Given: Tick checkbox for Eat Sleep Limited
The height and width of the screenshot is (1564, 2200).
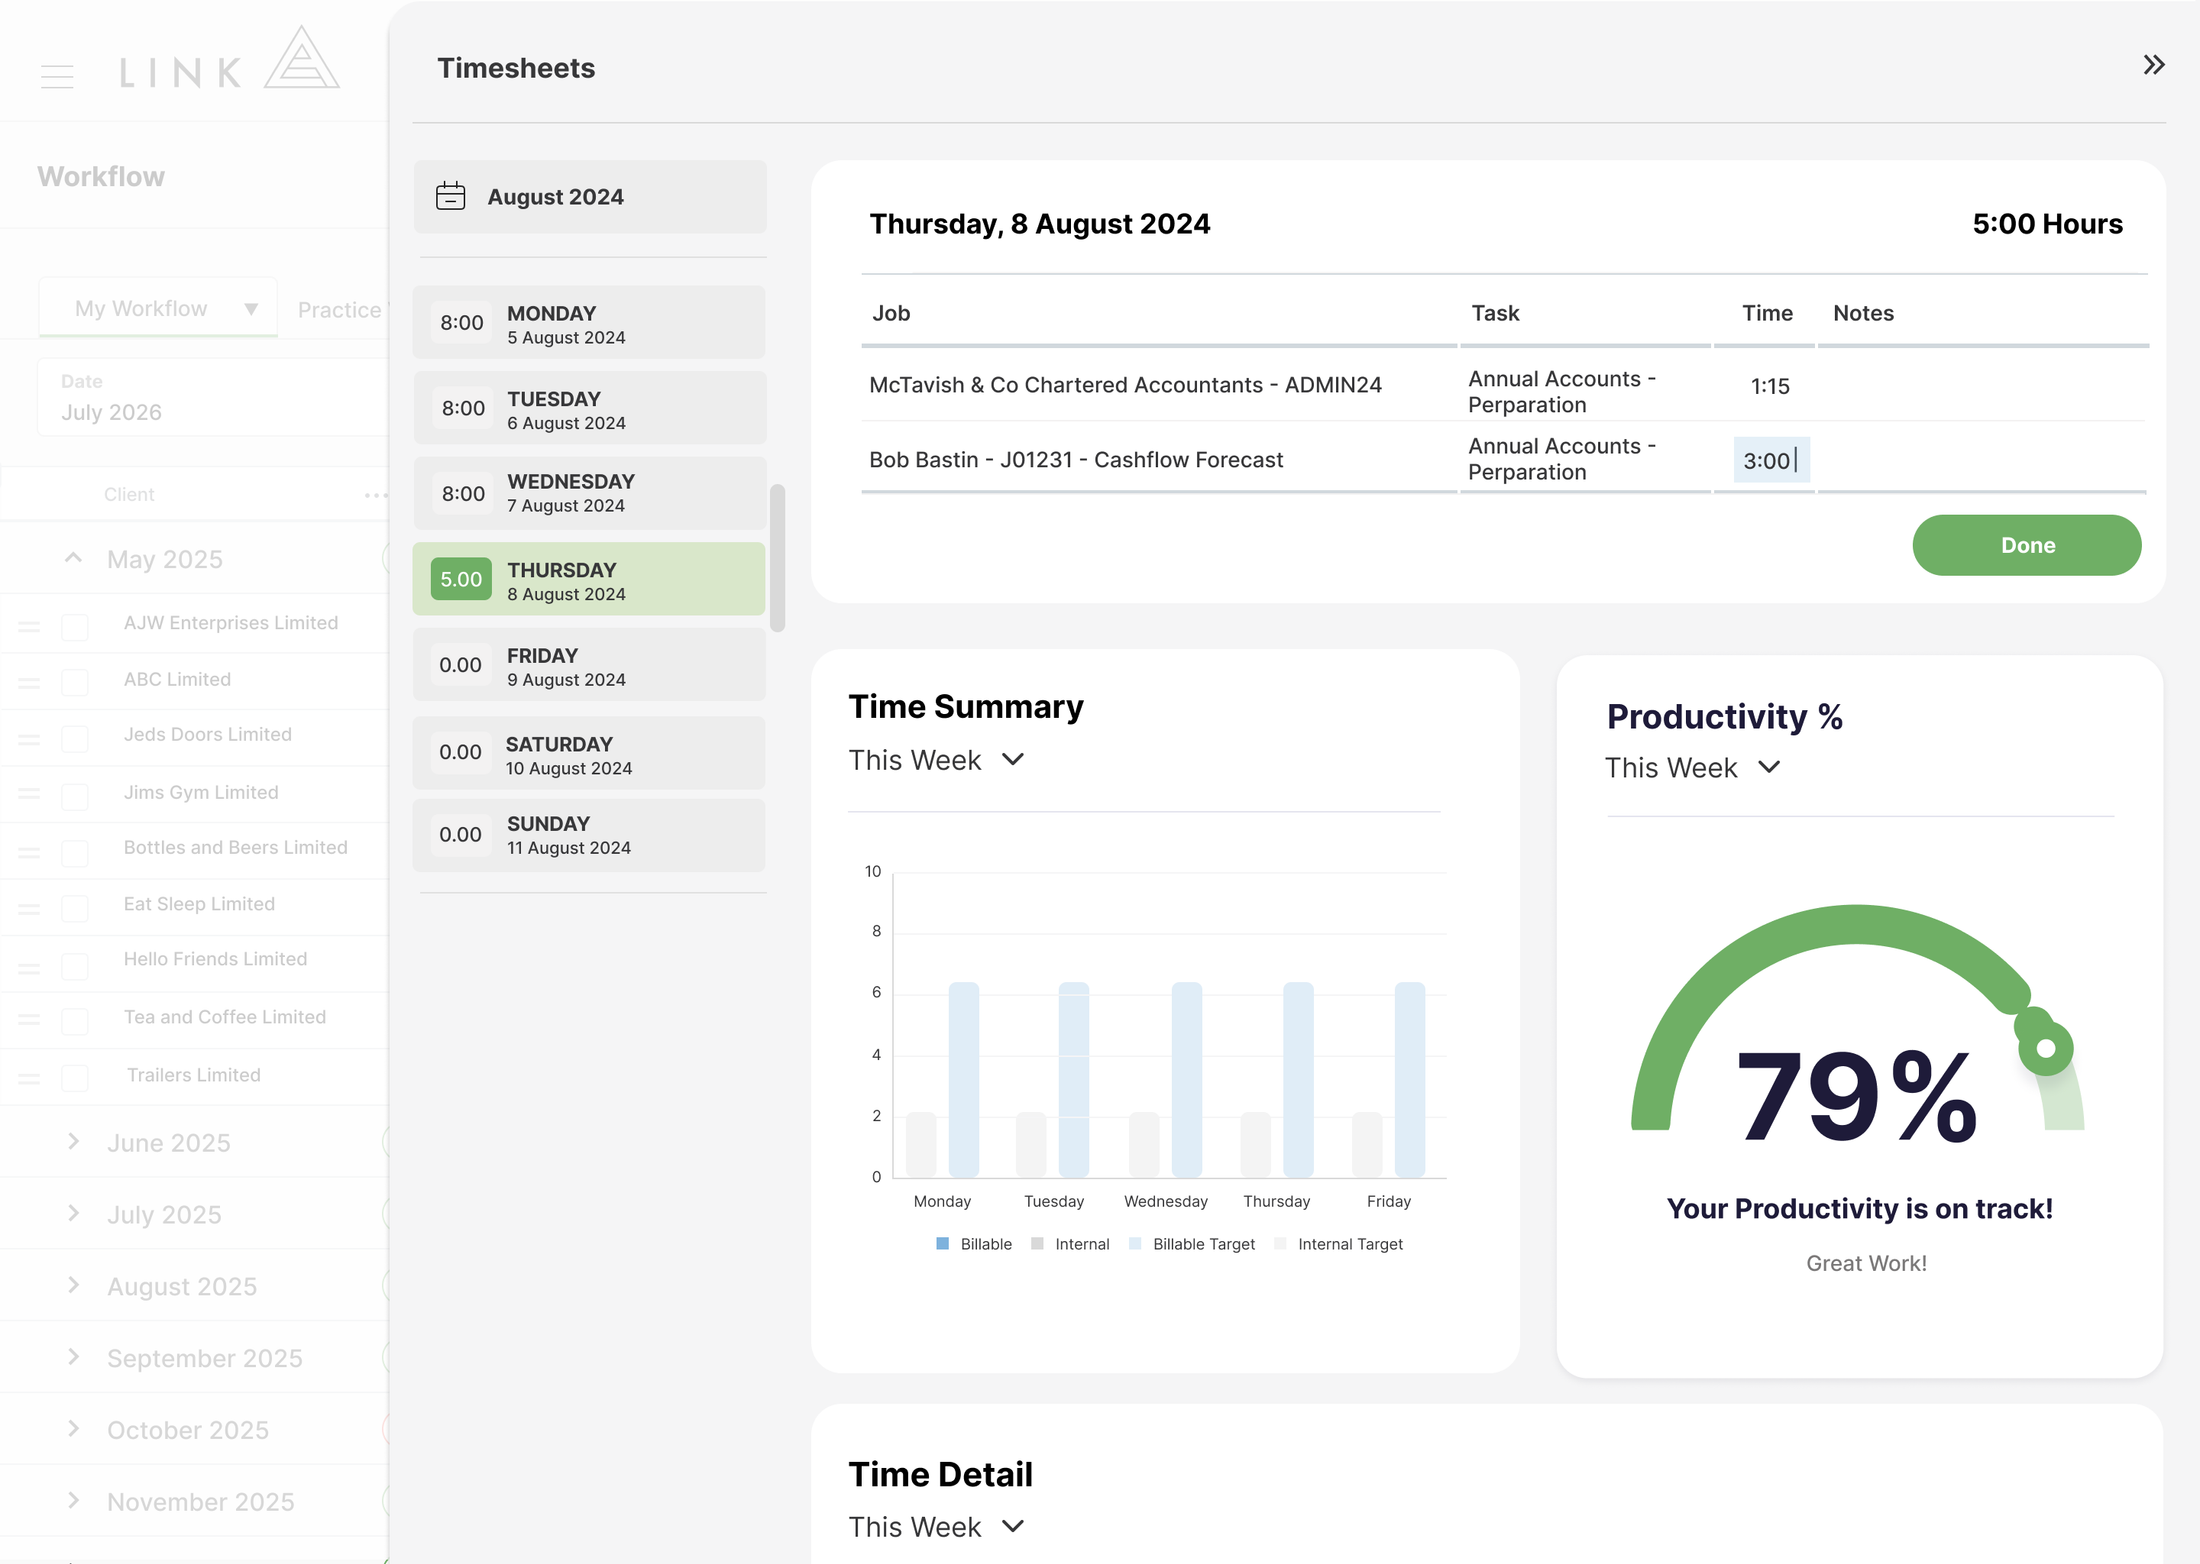Looking at the screenshot, I should coord(75,908).
